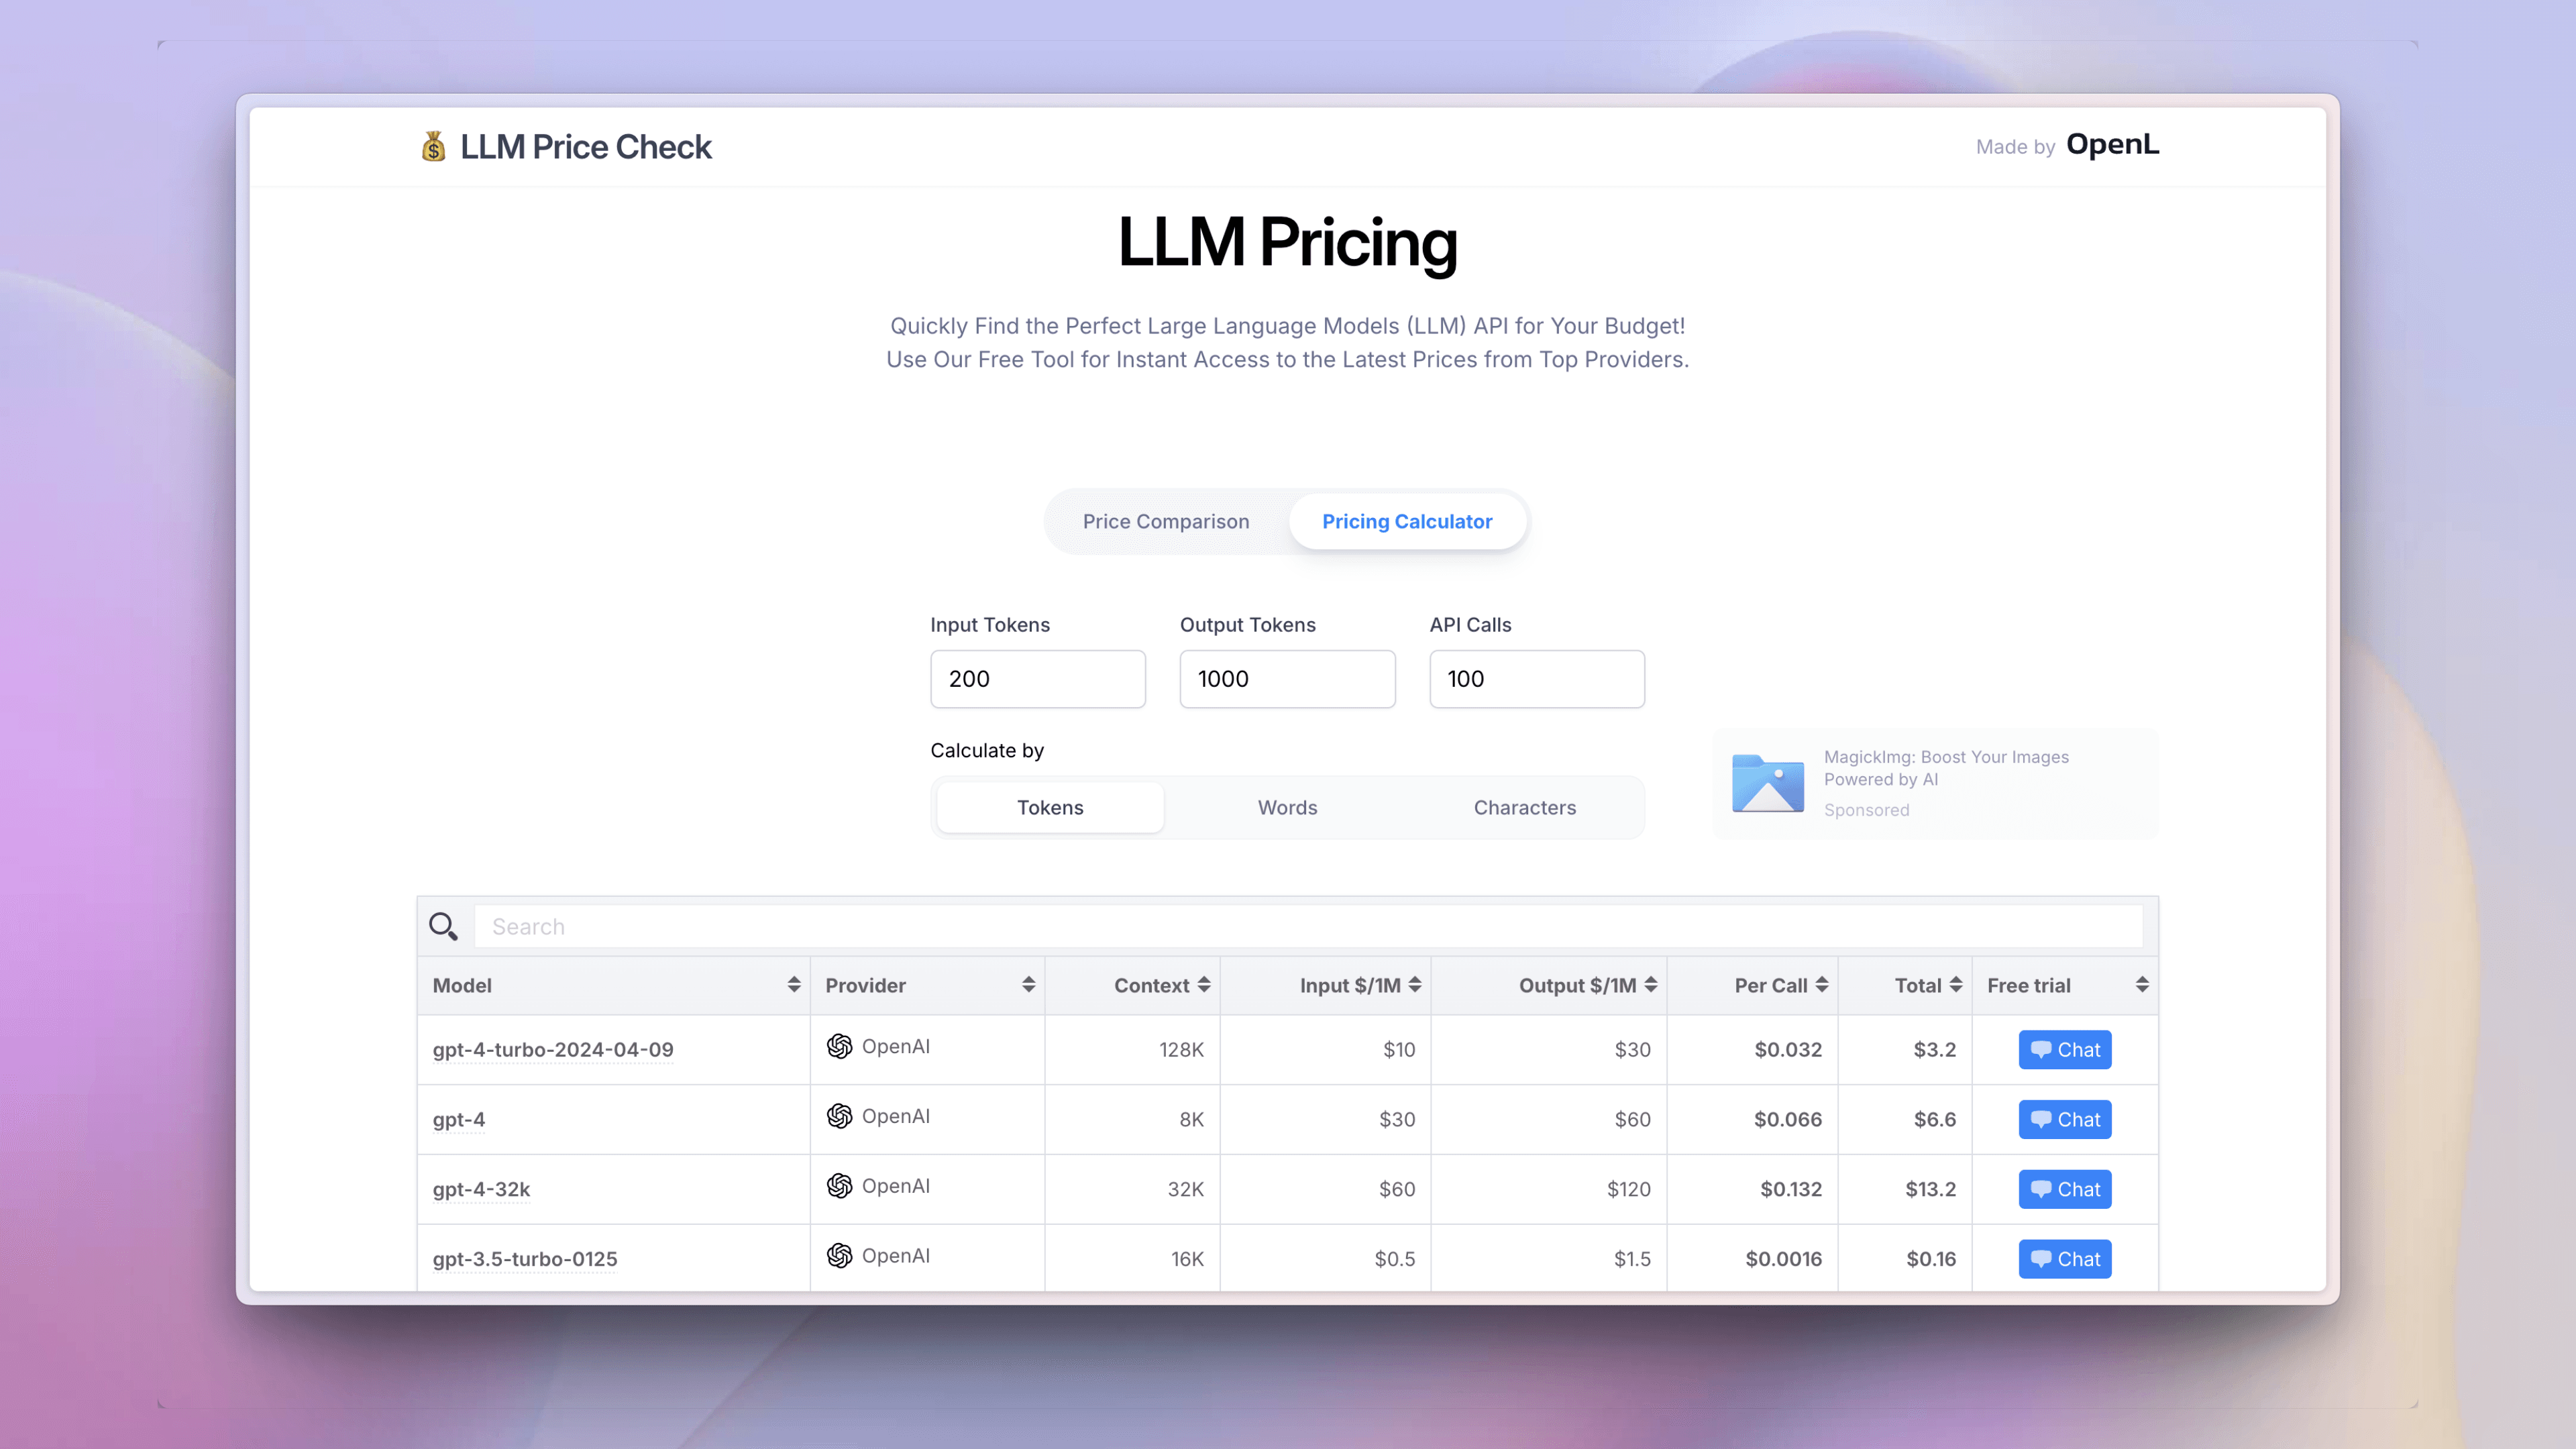The image size is (2576, 1449).
Task: Select Tokens calculation mode
Action: 1049,807
